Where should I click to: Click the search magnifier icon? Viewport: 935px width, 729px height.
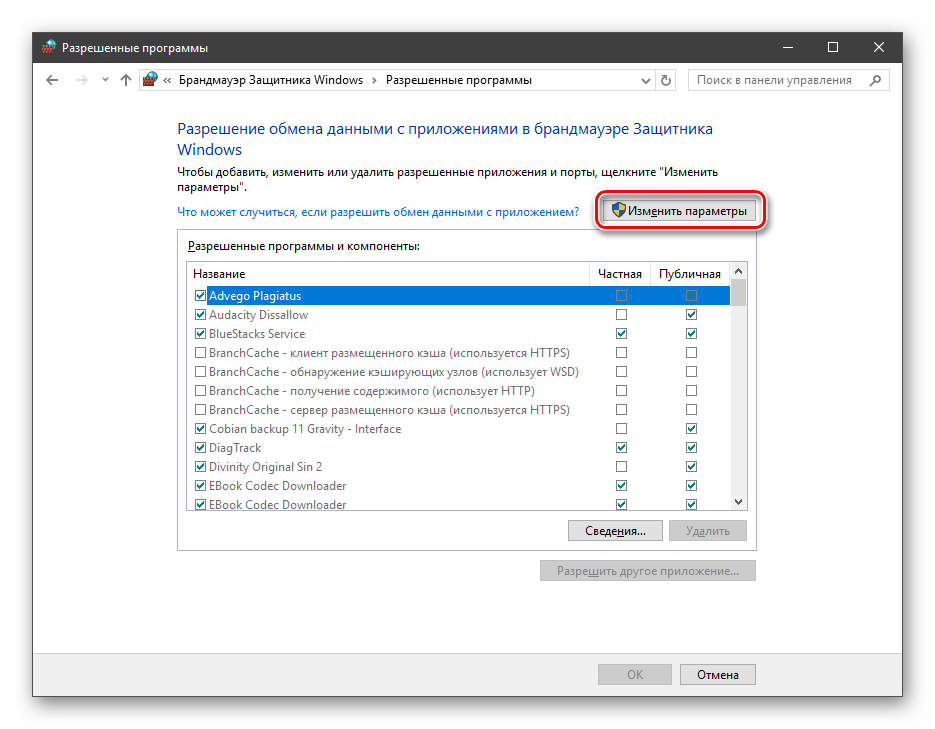pyautogui.click(x=877, y=80)
